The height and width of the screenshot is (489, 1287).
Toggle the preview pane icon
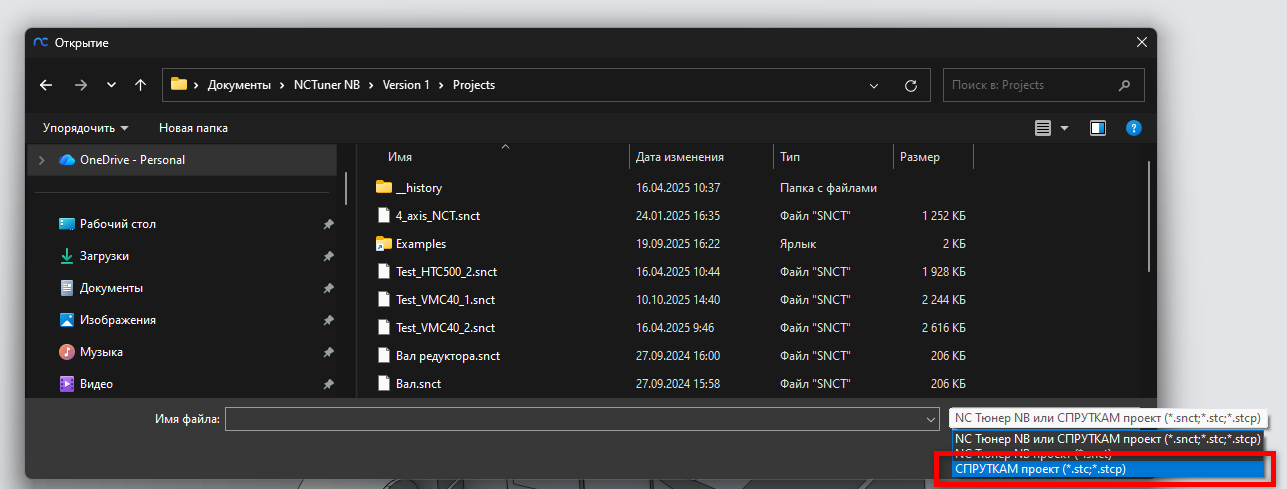[1098, 128]
